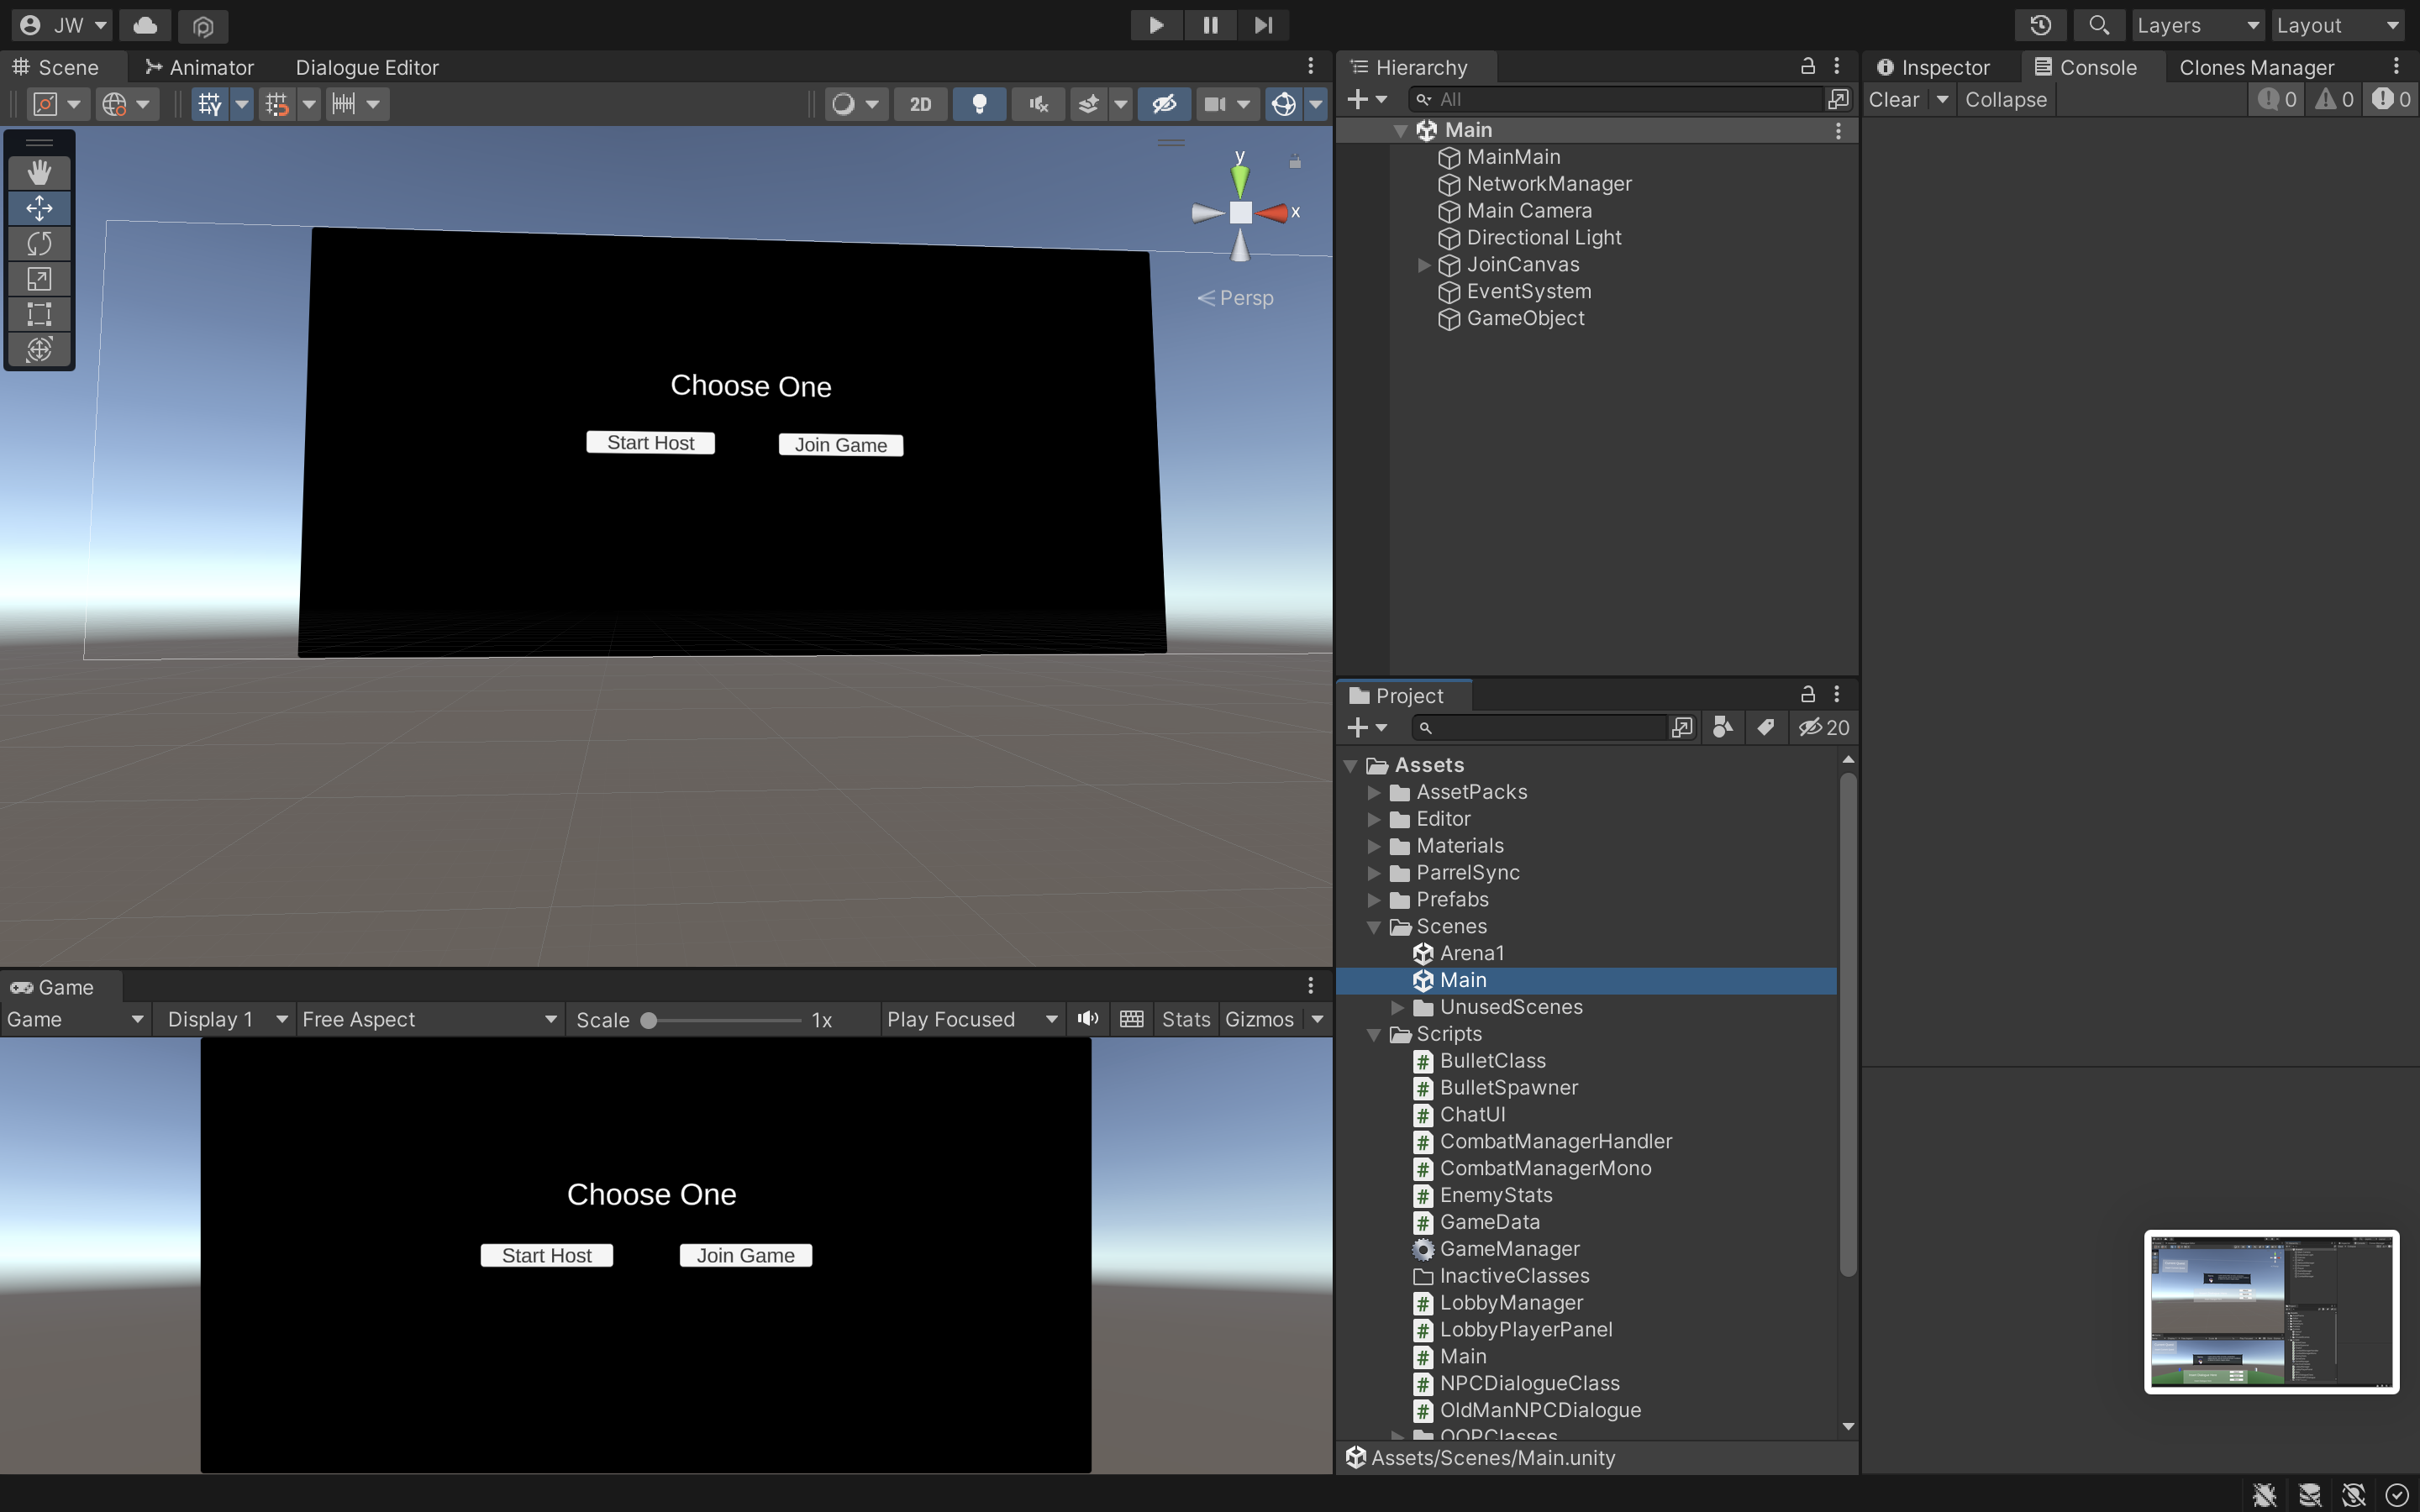Open the Free Aspect dropdown
2420x1512 pixels.
(428, 1019)
